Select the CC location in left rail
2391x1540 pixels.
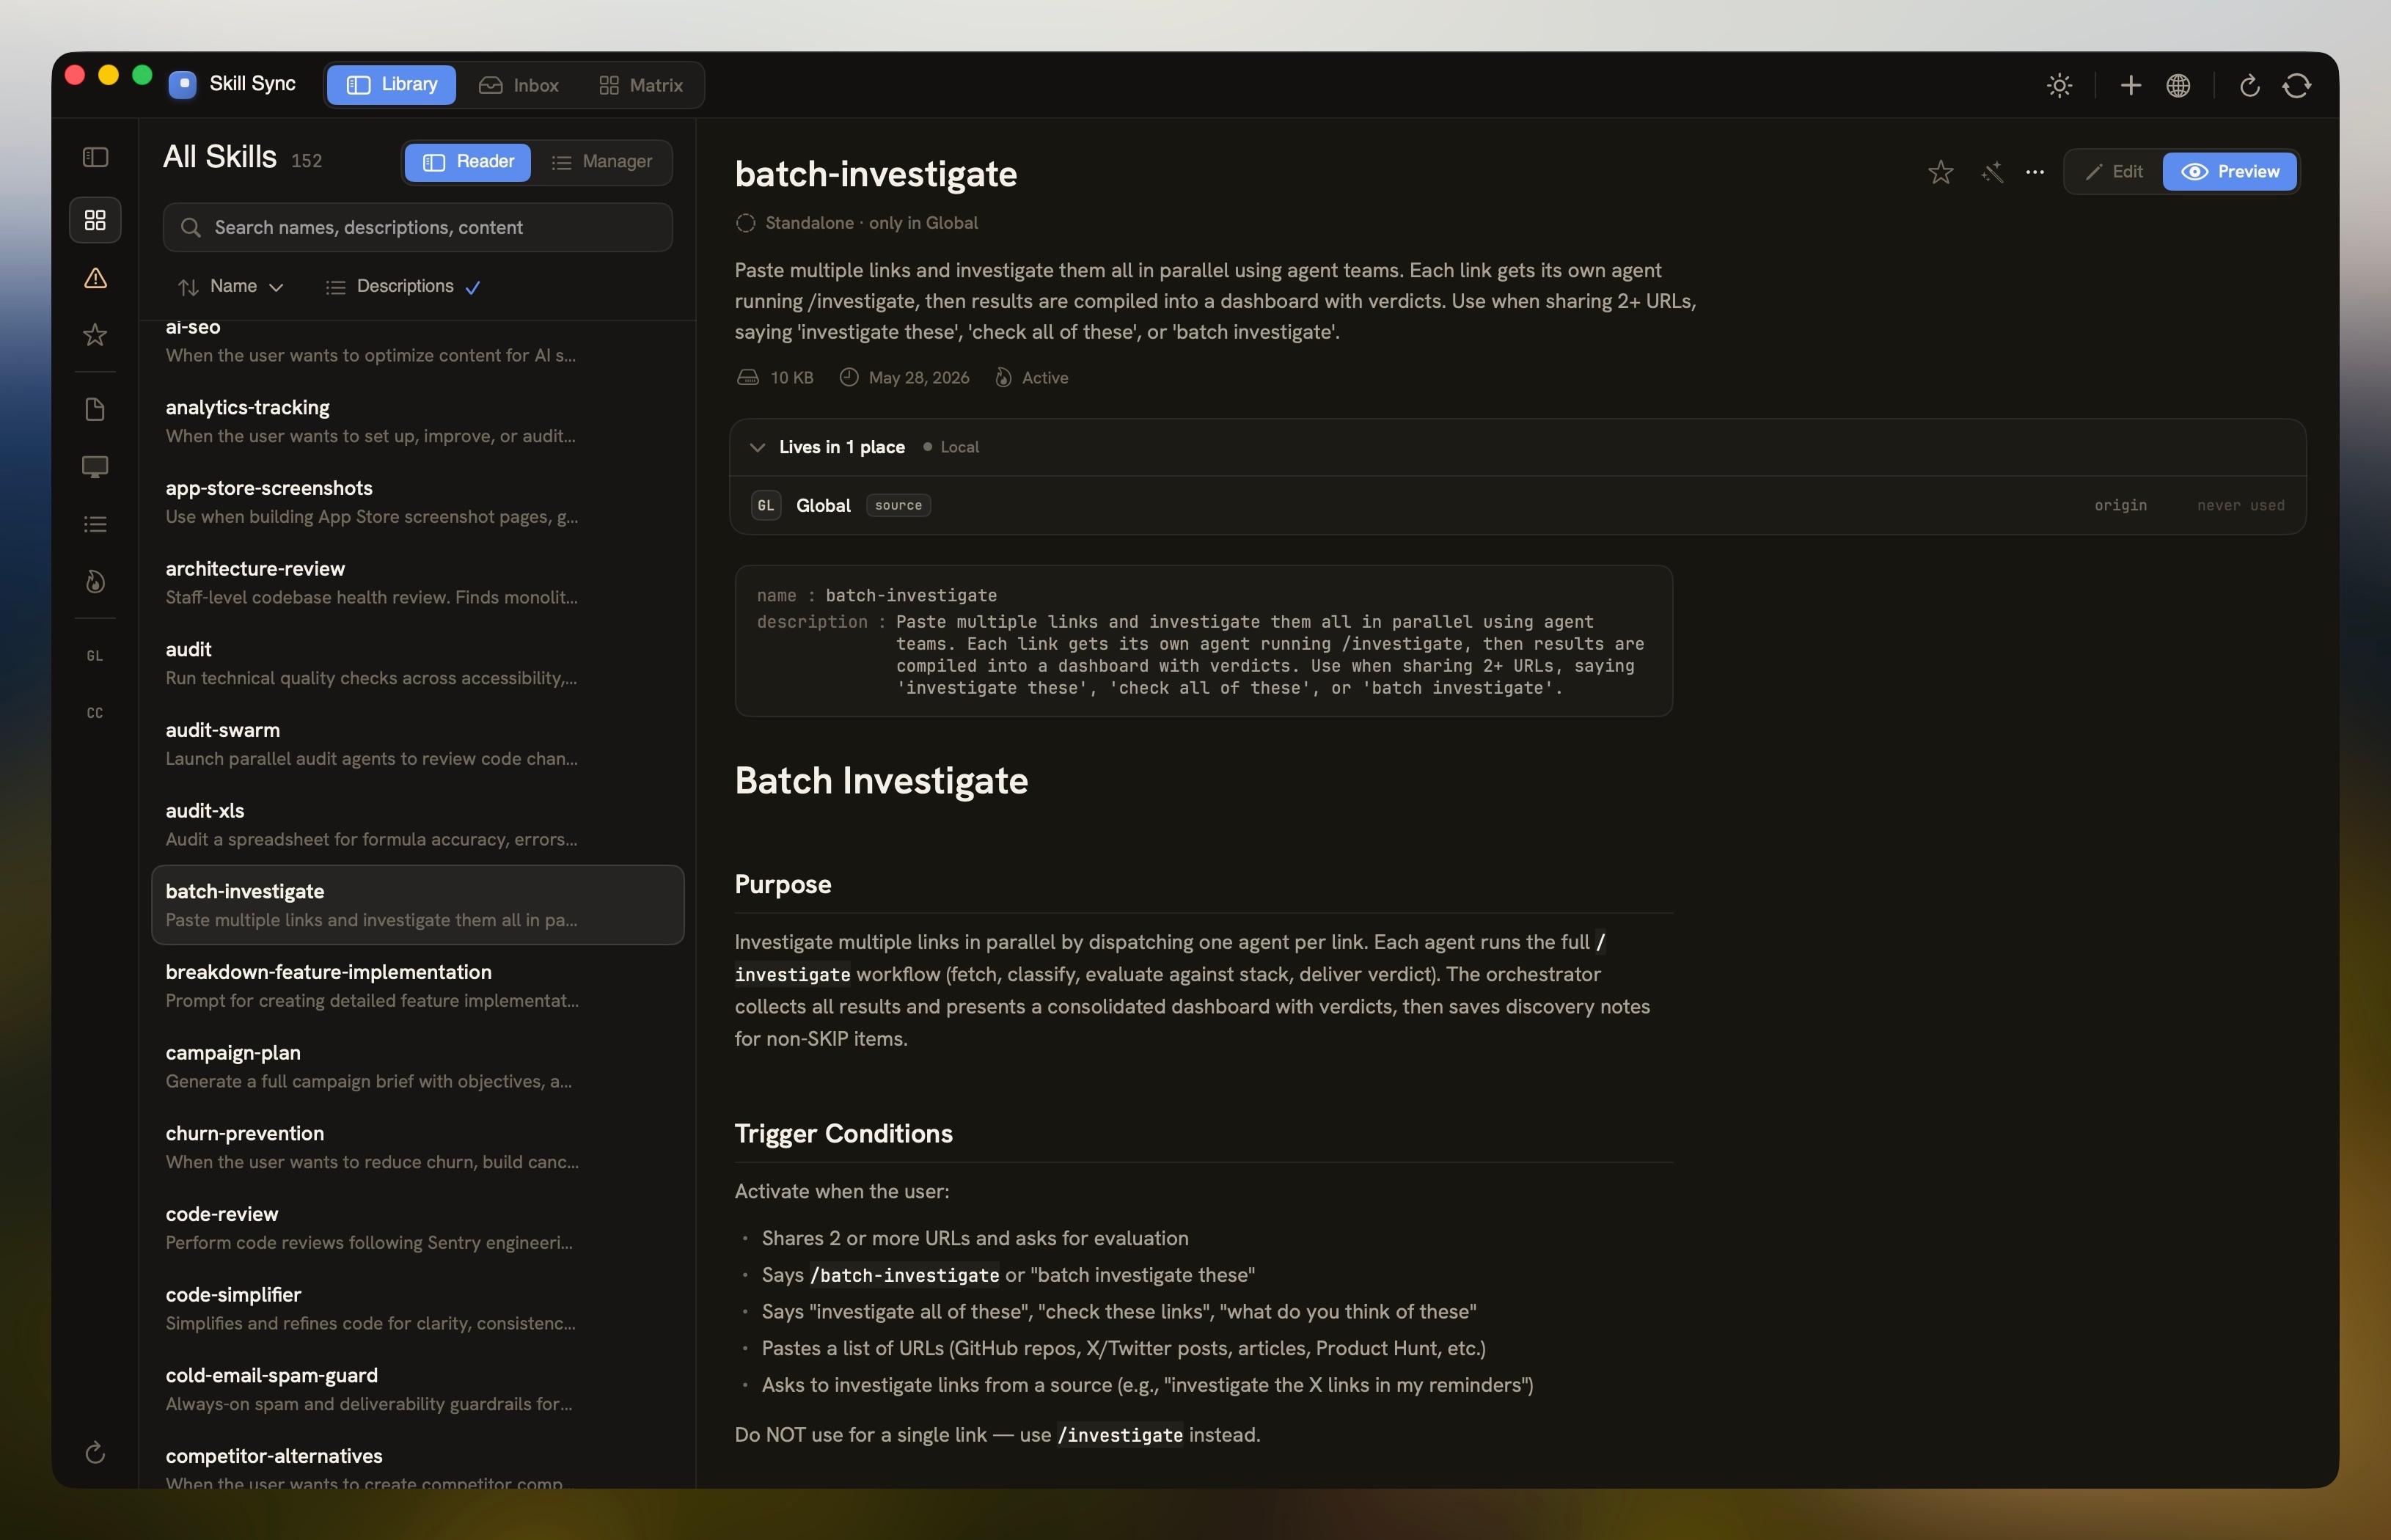pos(95,713)
